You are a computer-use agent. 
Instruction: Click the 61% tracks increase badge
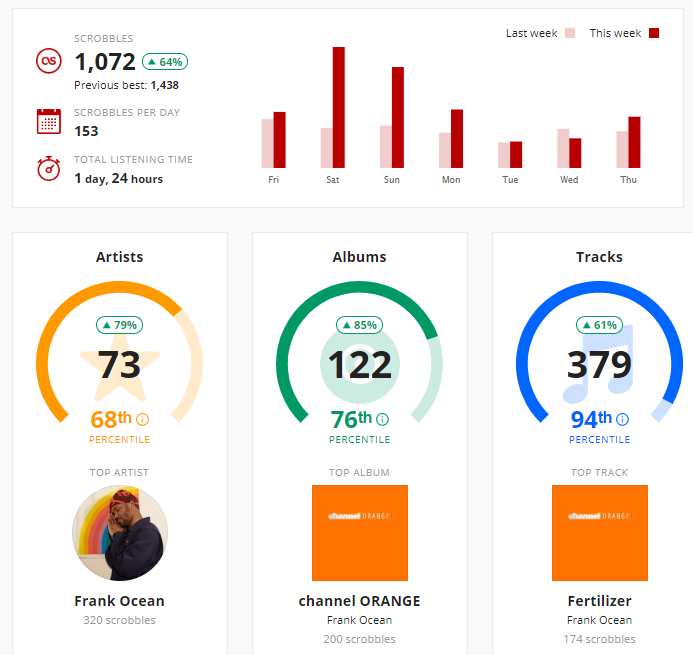(599, 325)
